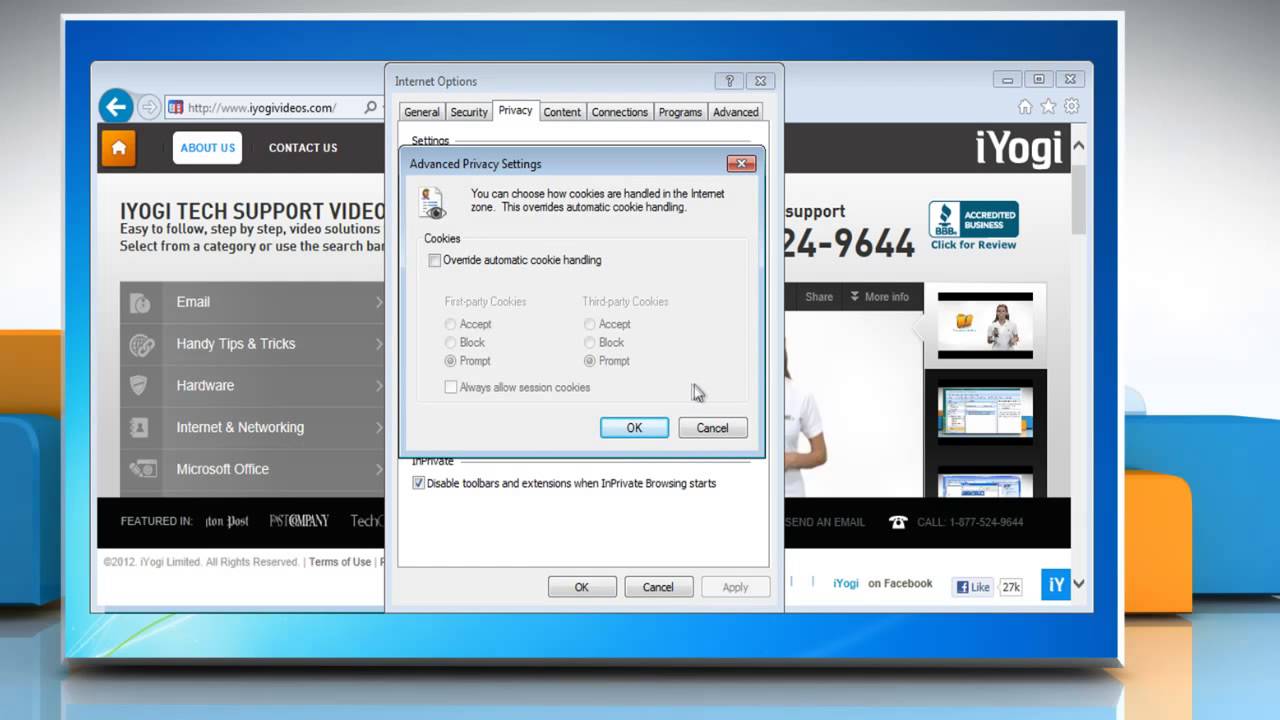Expand the Email category arrow
This screenshot has height=720, width=1280.
(x=379, y=302)
